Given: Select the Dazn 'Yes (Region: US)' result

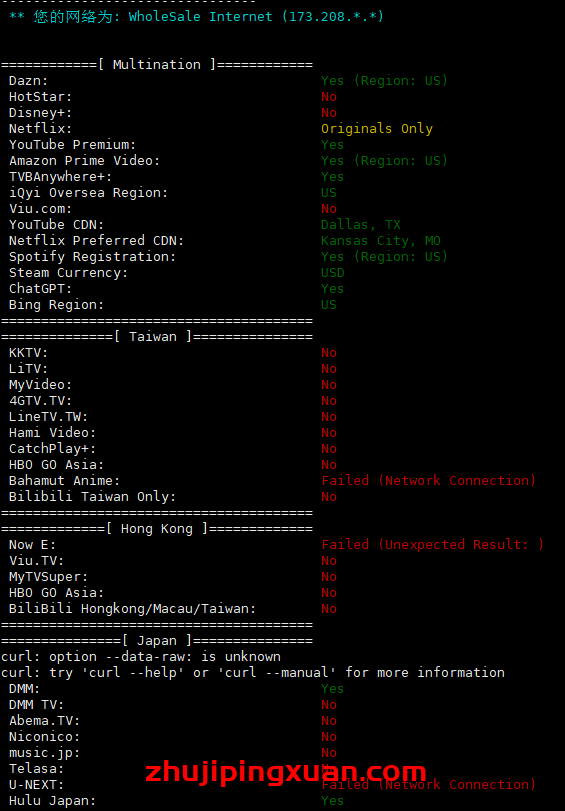Looking at the screenshot, I should click(x=384, y=81).
